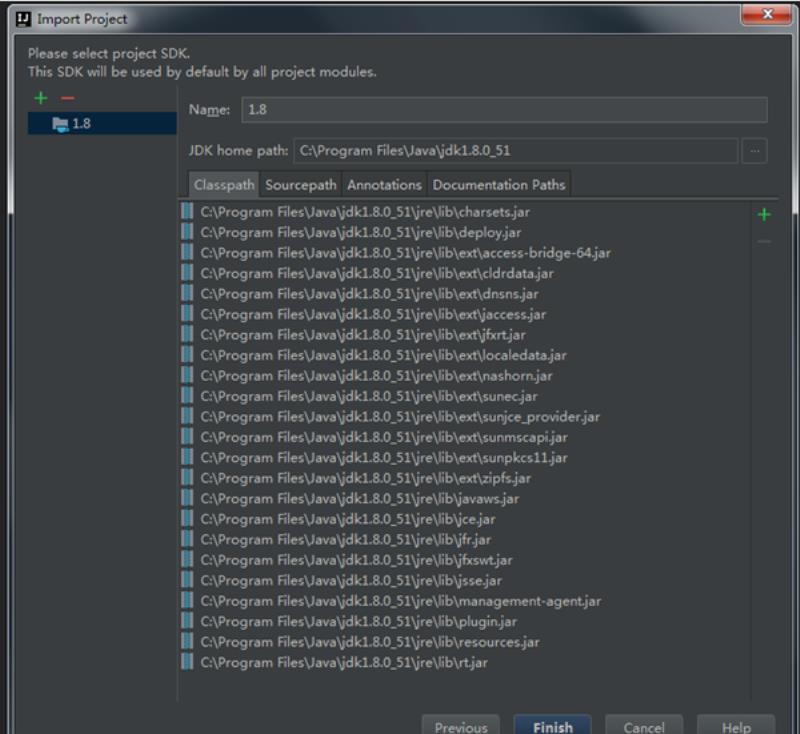The height and width of the screenshot is (734, 800).
Task: Click the library icon beside nashorn.jar
Action: tap(187, 375)
